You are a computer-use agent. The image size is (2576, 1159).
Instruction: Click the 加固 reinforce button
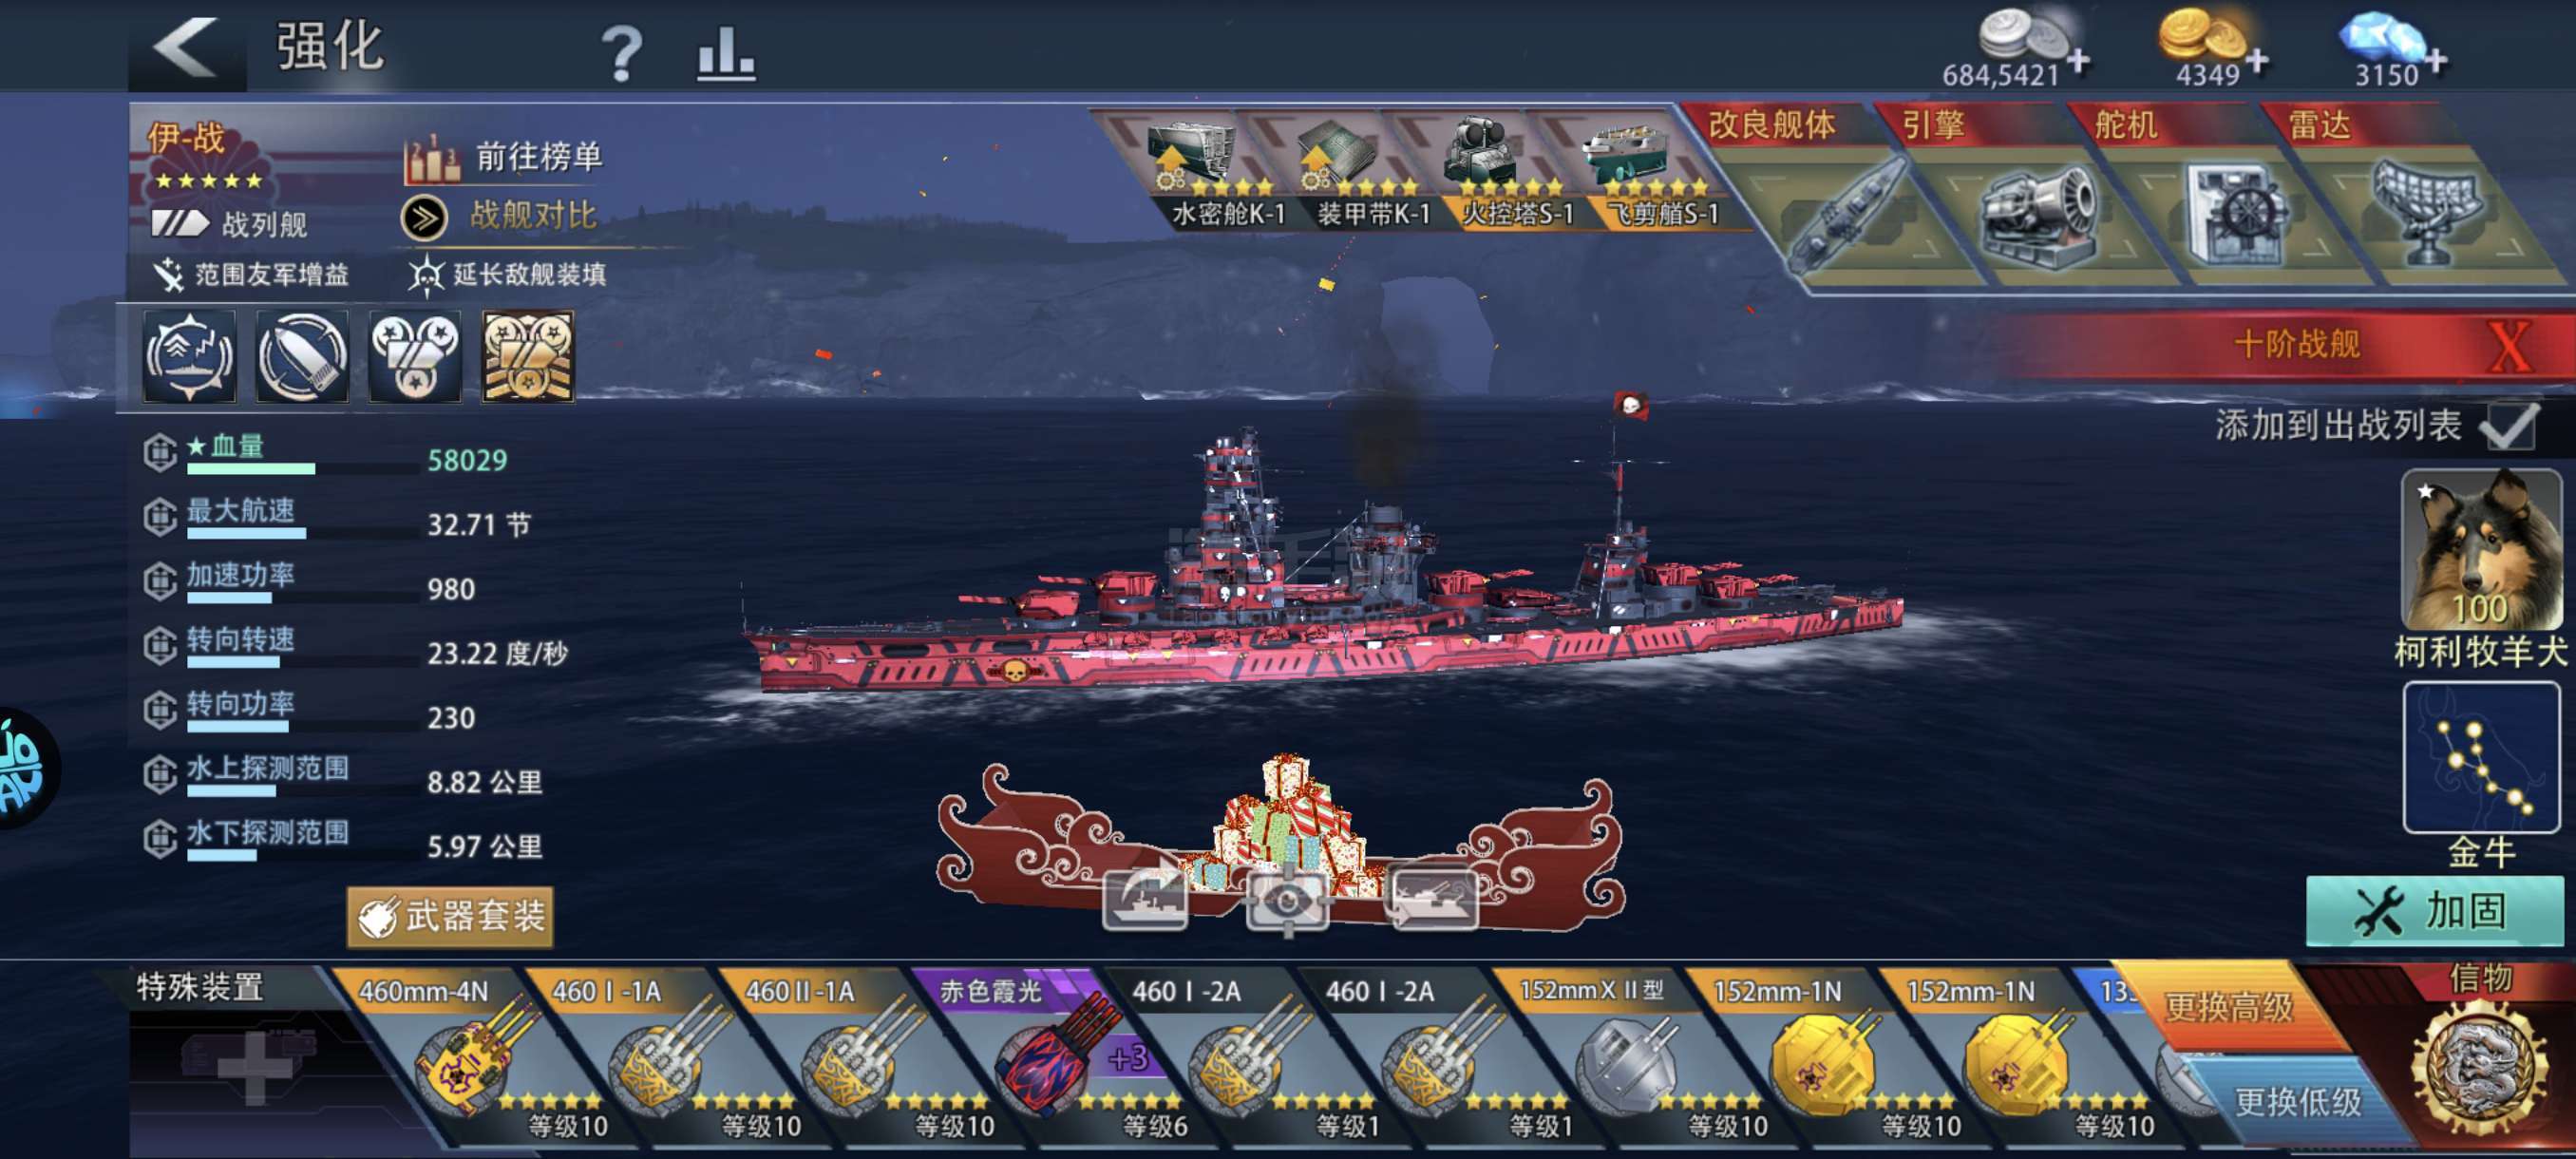[x=2435, y=911]
